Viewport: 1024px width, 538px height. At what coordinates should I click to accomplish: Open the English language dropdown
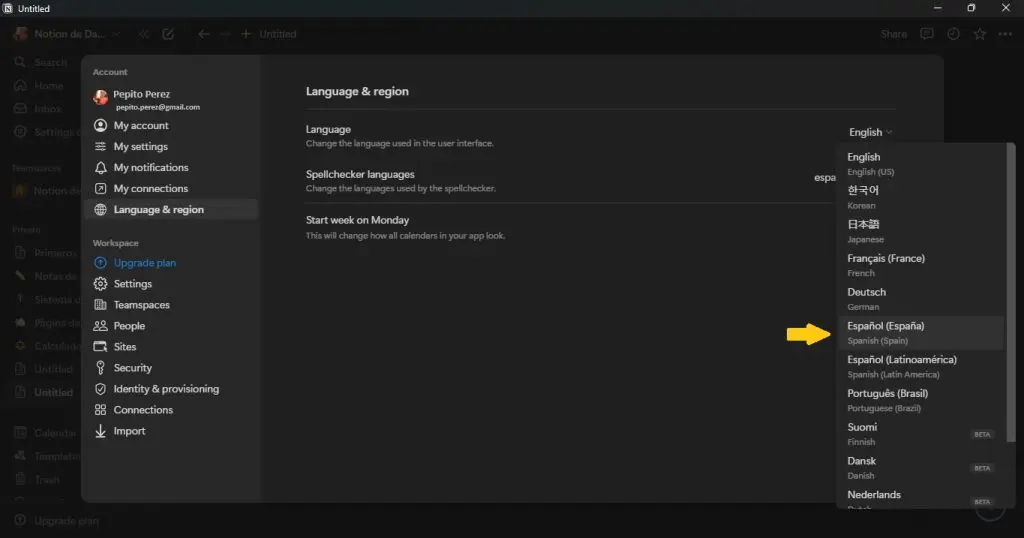tap(870, 132)
